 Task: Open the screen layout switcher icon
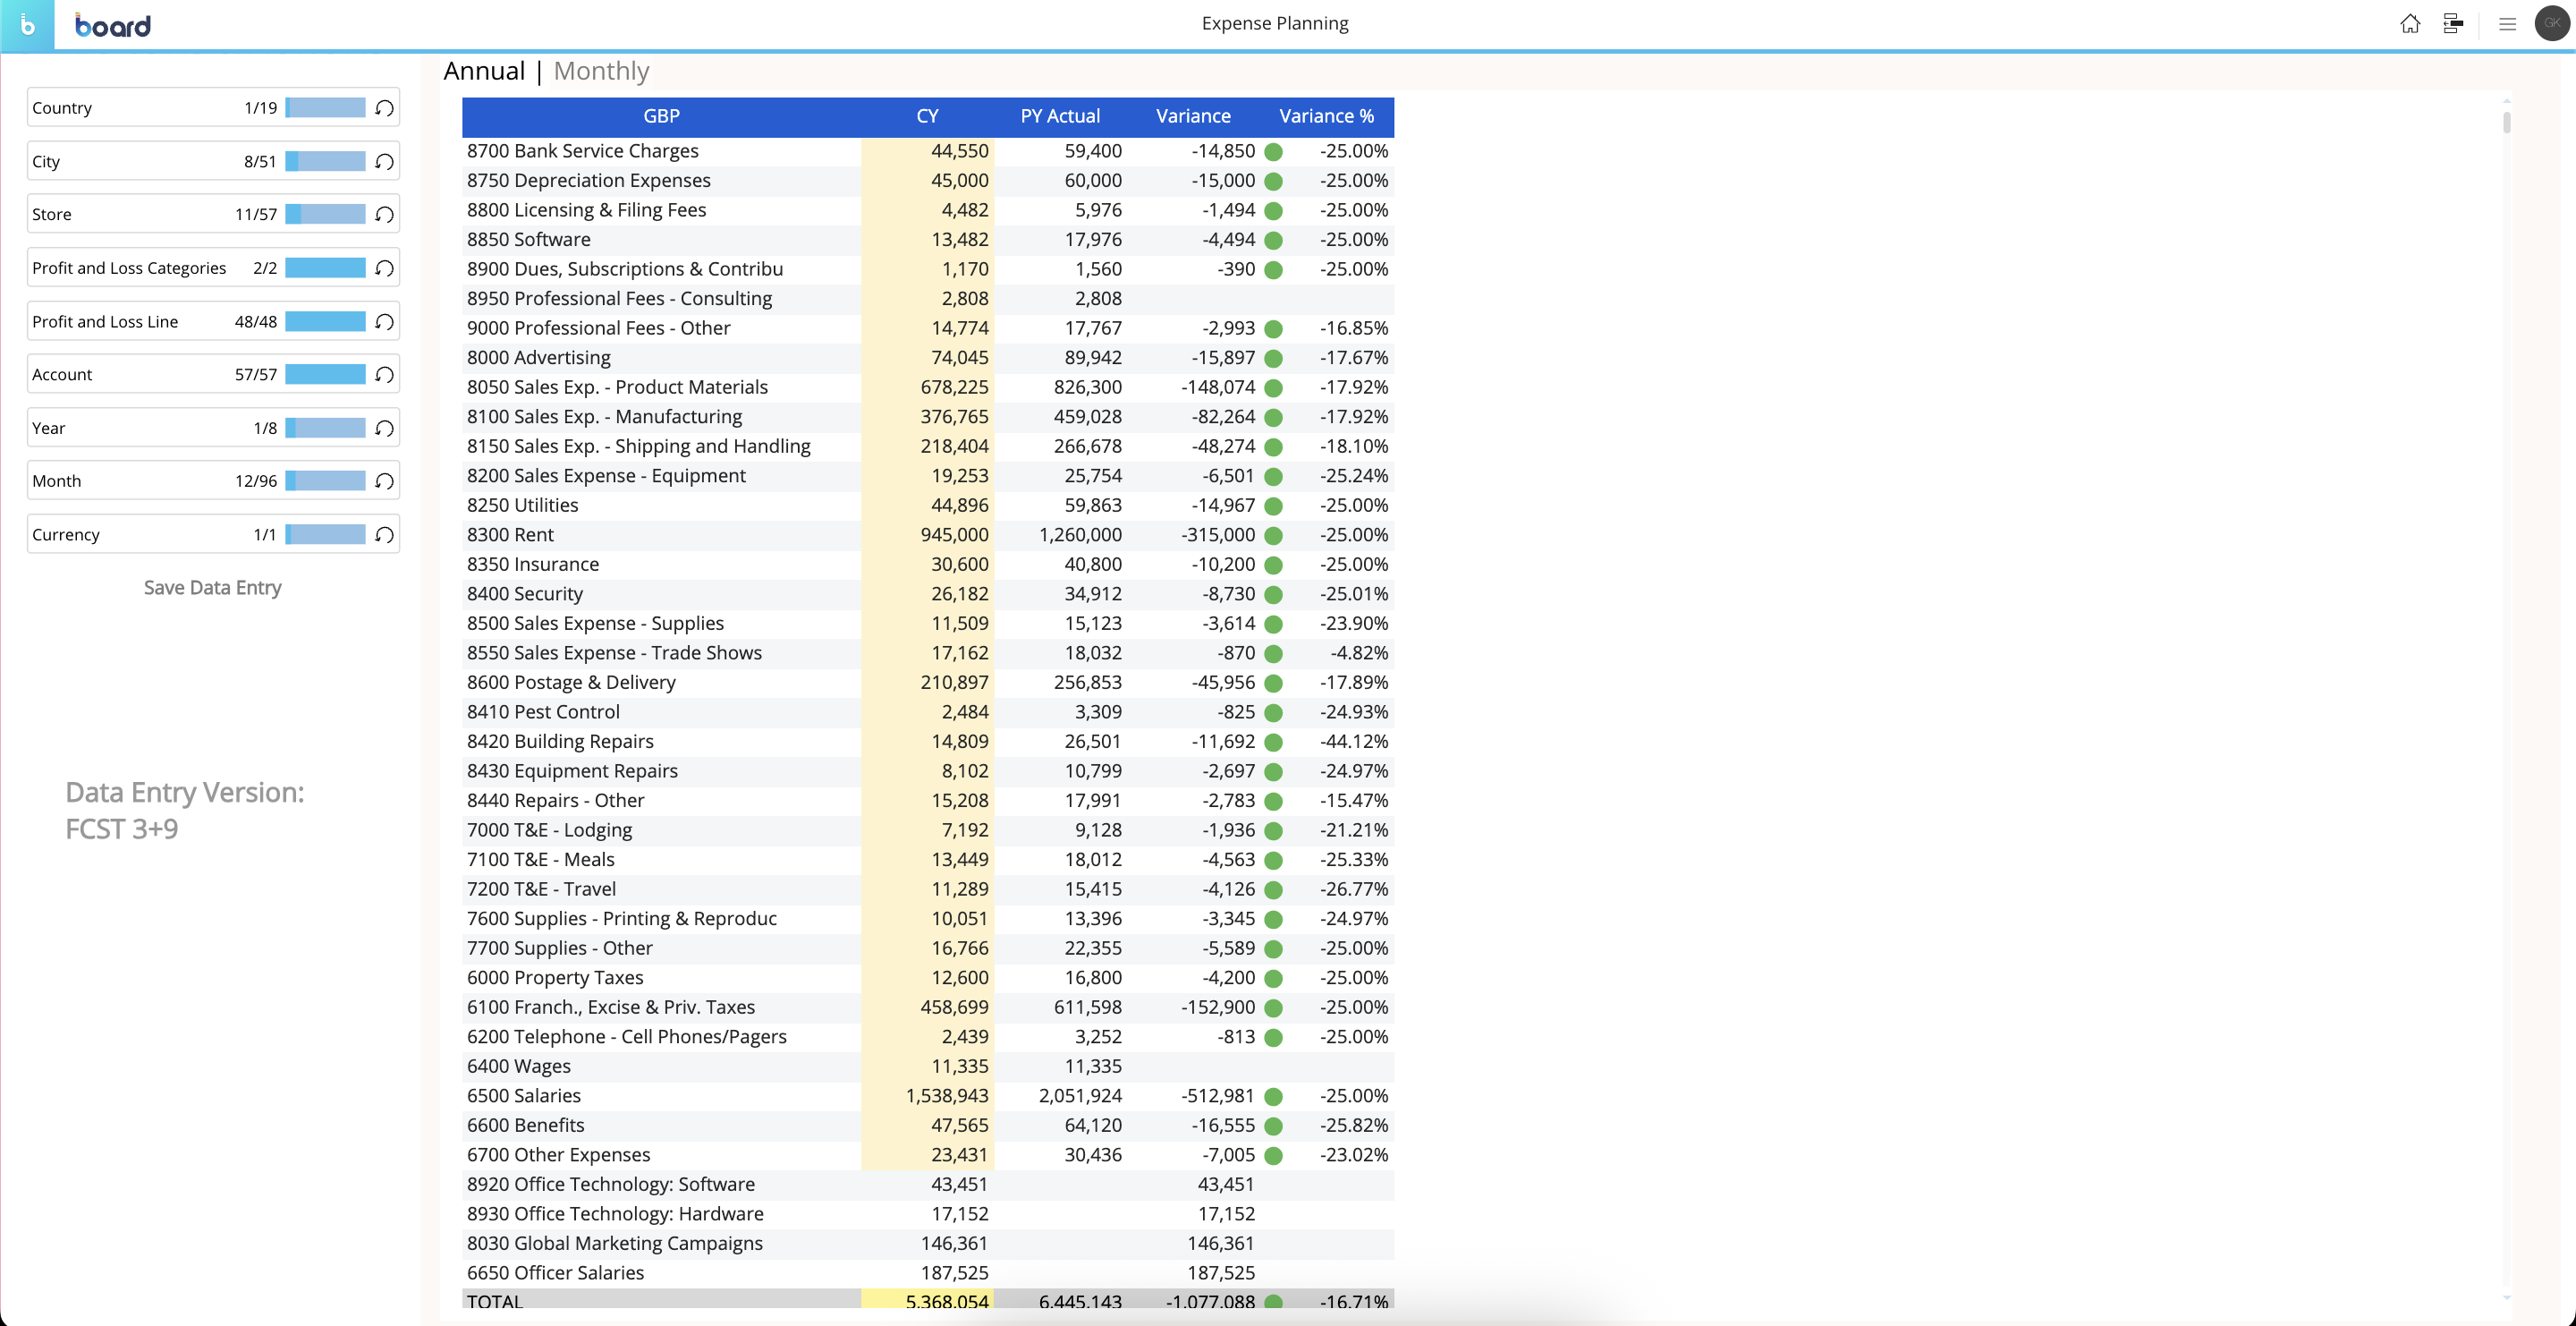(x=2453, y=23)
